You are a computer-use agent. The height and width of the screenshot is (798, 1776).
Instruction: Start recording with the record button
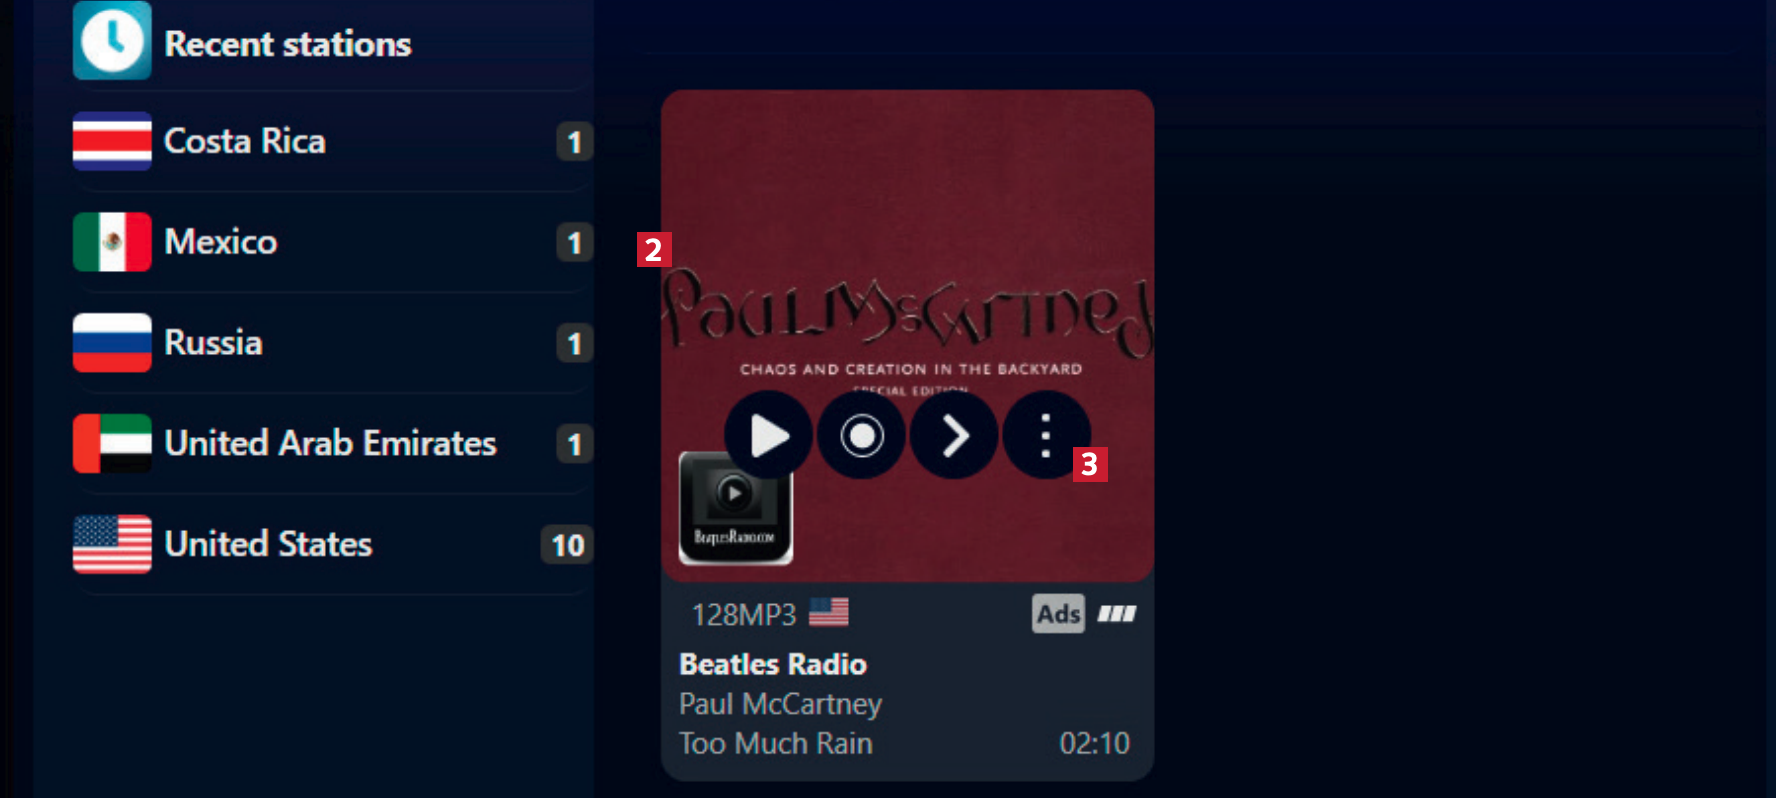click(861, 436)
